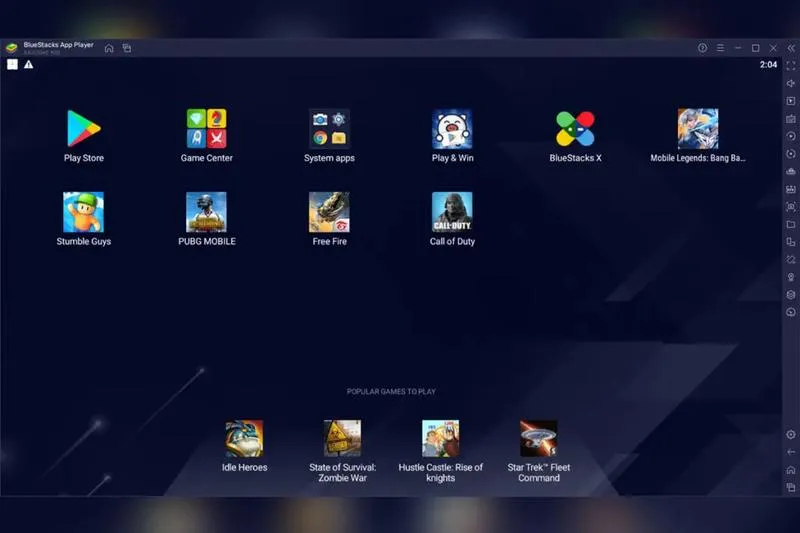Screen dimensions: 800x533
Task: Launch Game Center
Action: pos(206,129)
